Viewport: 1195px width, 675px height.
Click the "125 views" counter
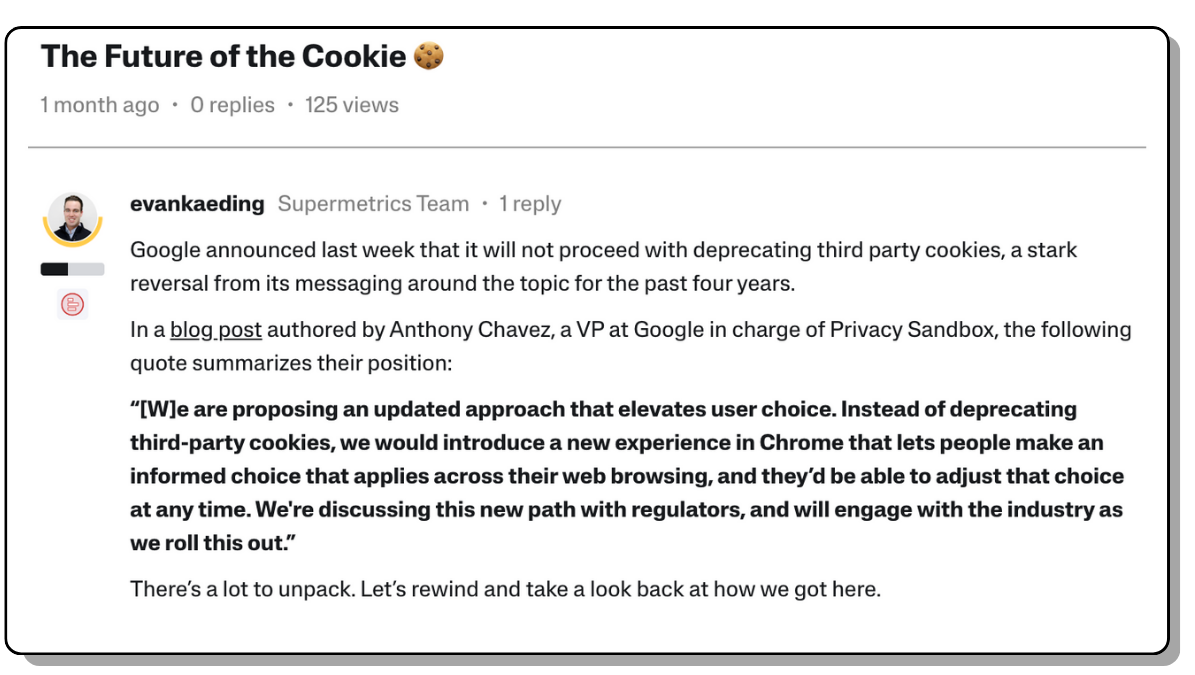(x=352, y=105)
